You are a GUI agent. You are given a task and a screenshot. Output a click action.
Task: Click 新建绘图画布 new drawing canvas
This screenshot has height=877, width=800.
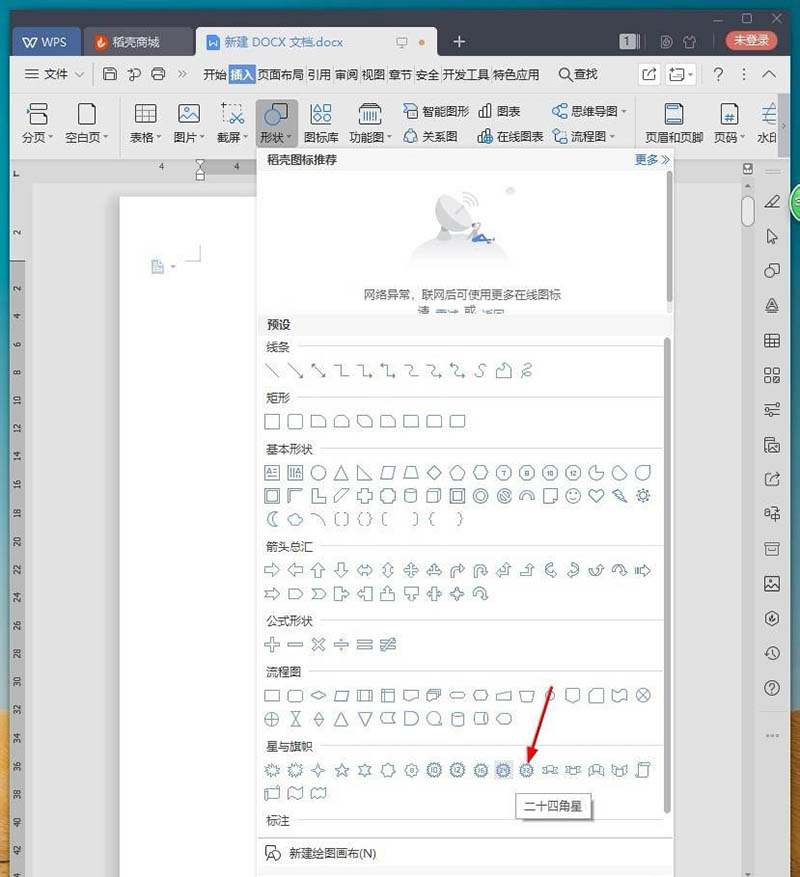pyautogui.click(x=332, y=853)
